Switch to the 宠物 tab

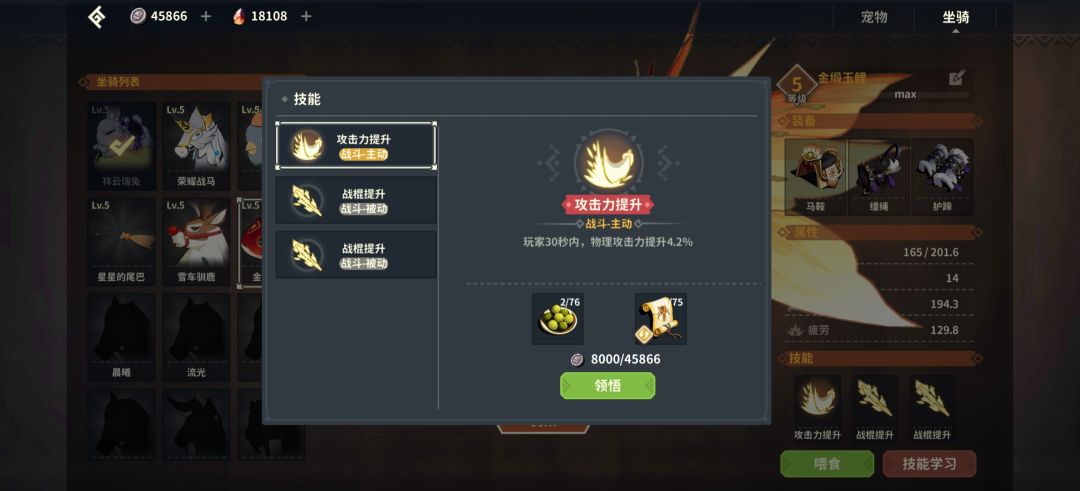tap(874, 17)
